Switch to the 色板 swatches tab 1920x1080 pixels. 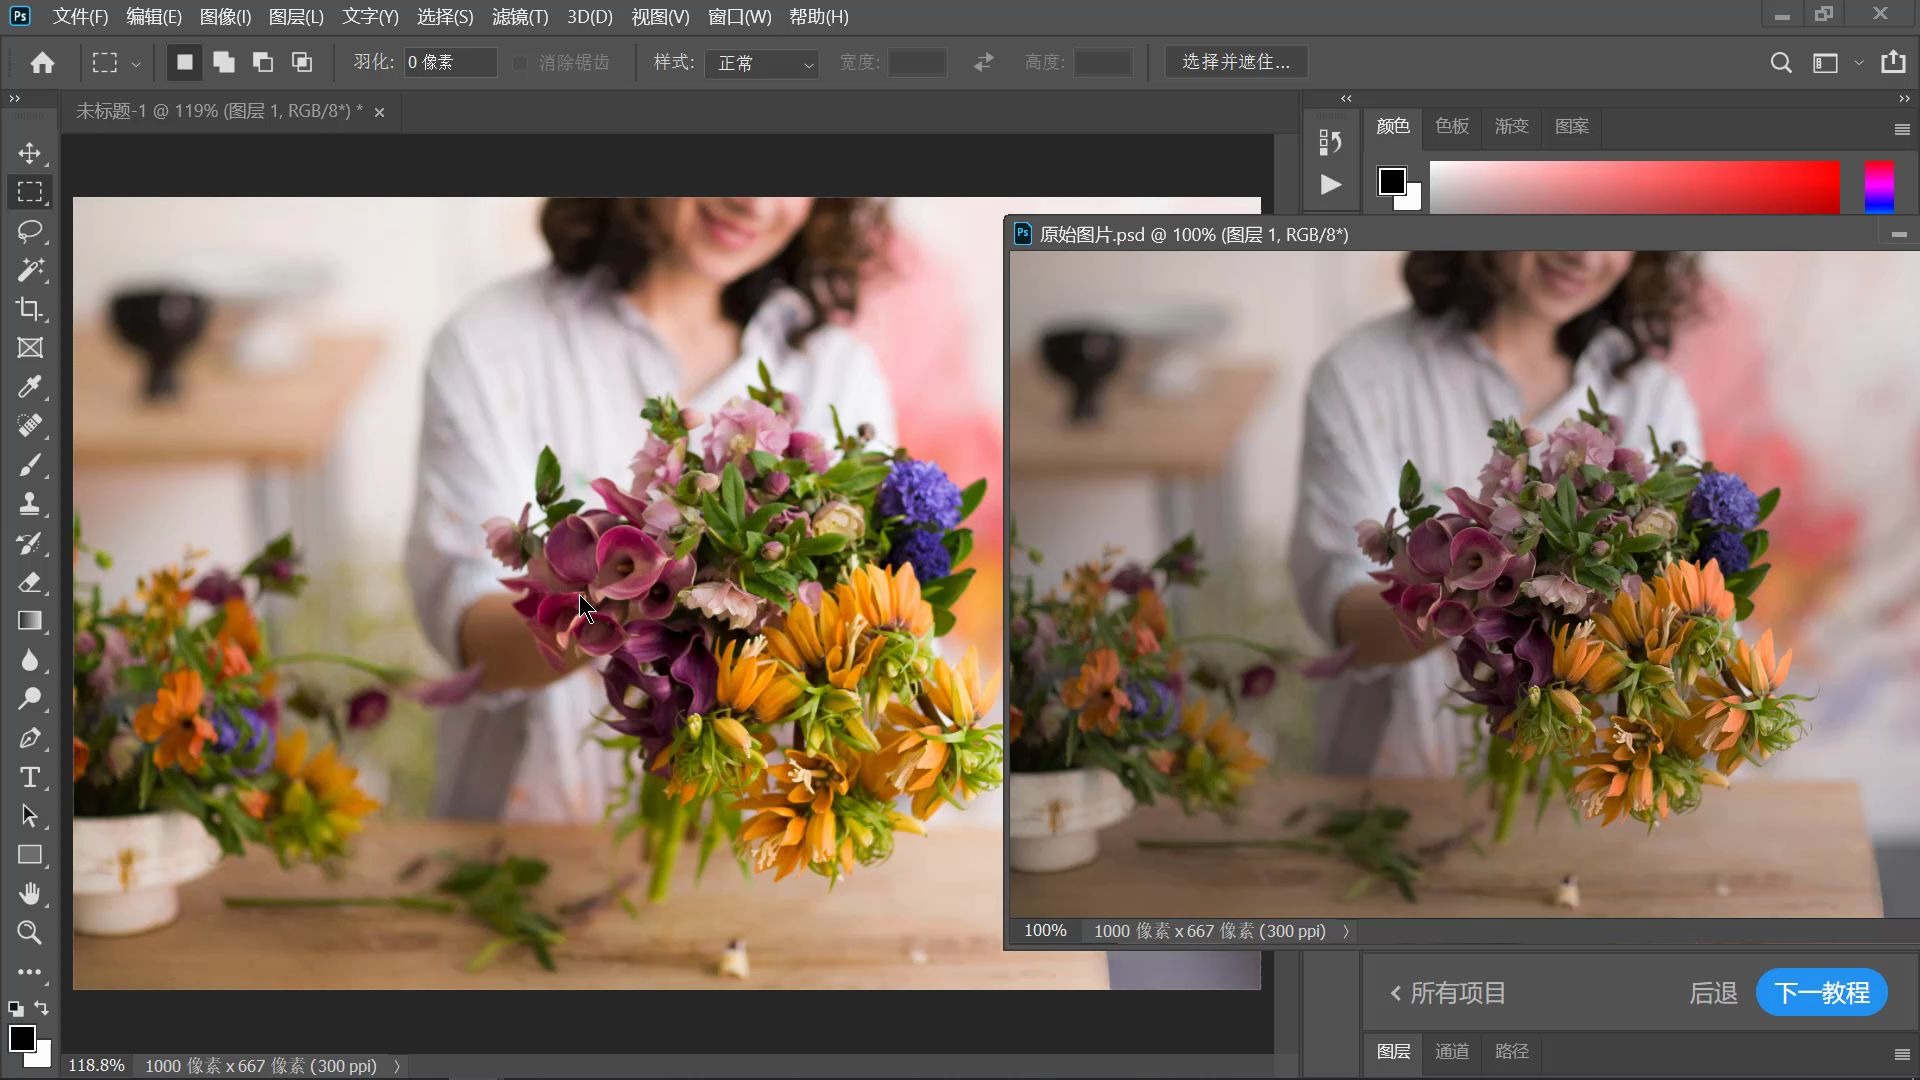[x=1452, y=126]
